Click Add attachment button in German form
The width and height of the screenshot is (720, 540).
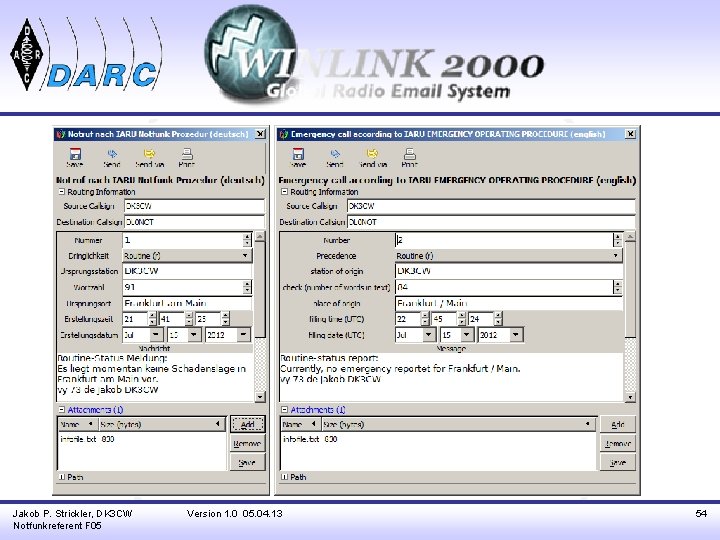pyautogui.click(x=247, y=424)
